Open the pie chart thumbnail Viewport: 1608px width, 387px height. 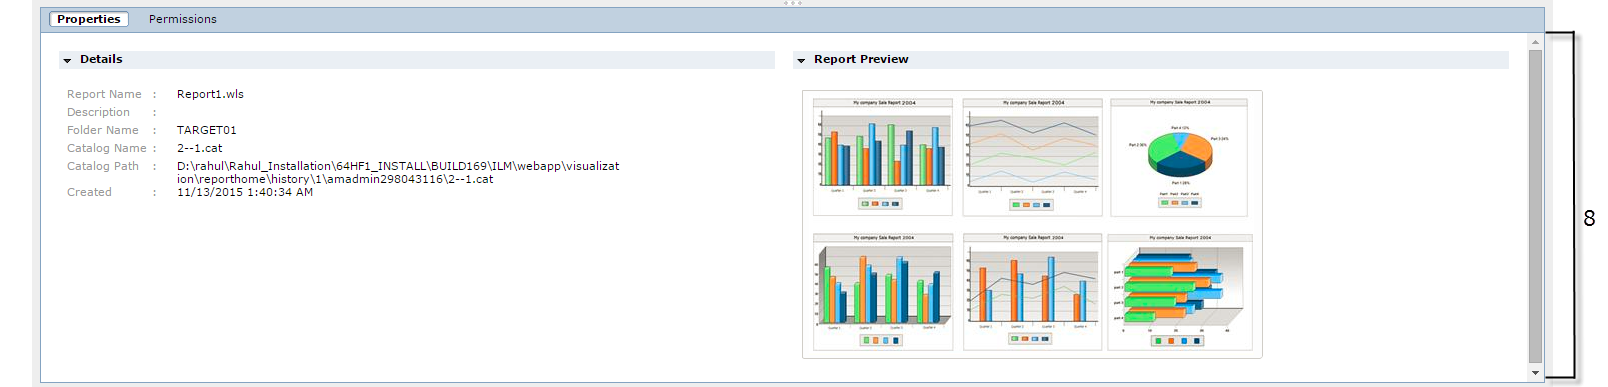(1179, 157)
